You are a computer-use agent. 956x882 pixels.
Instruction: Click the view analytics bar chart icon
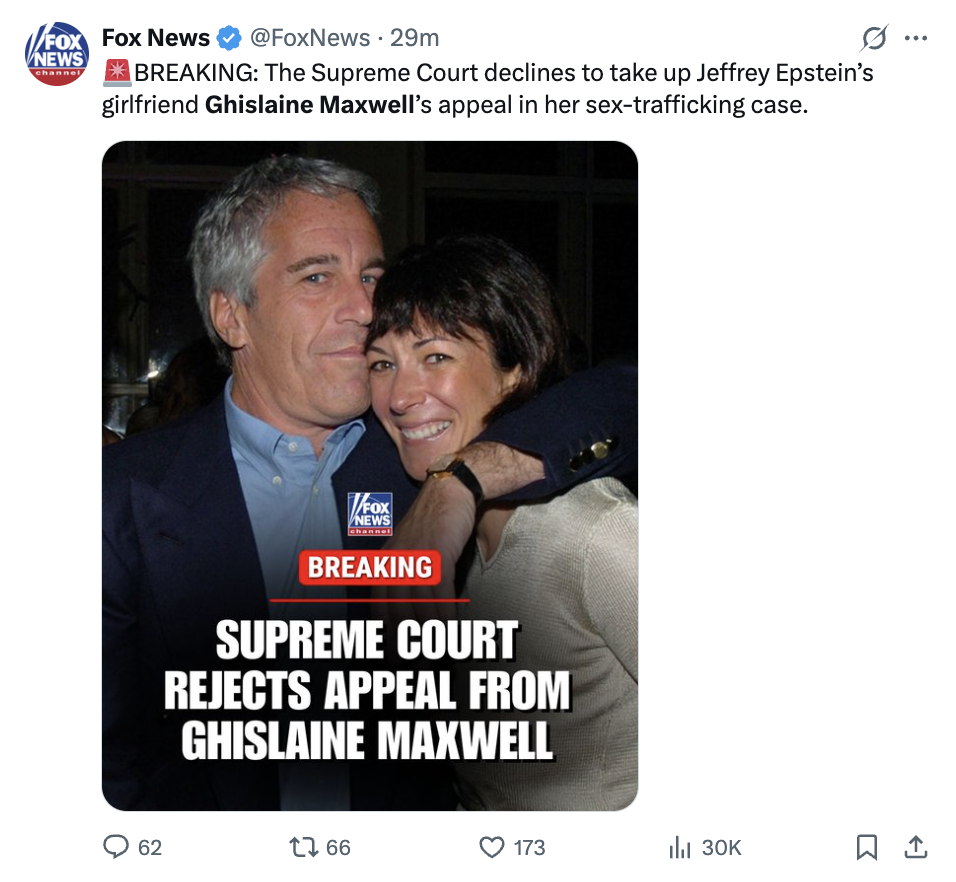[679, 847]
